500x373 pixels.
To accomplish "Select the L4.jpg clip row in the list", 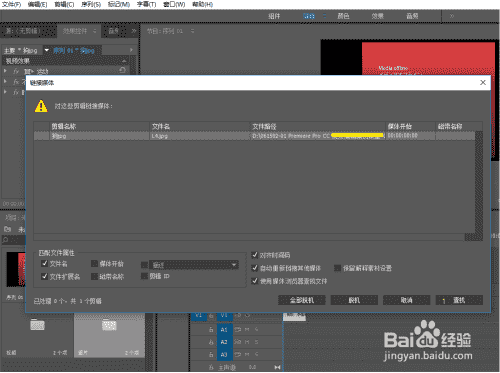I will 254,136.
